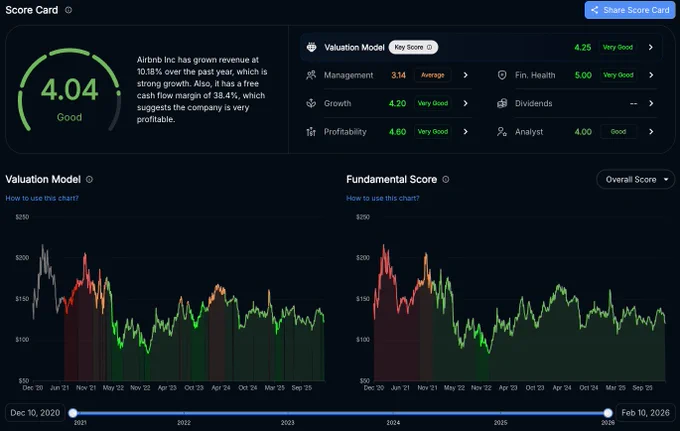This screenshot has height=431, width=680.
Task: Expand the Management row chevron
Action: tap(465, 75)
